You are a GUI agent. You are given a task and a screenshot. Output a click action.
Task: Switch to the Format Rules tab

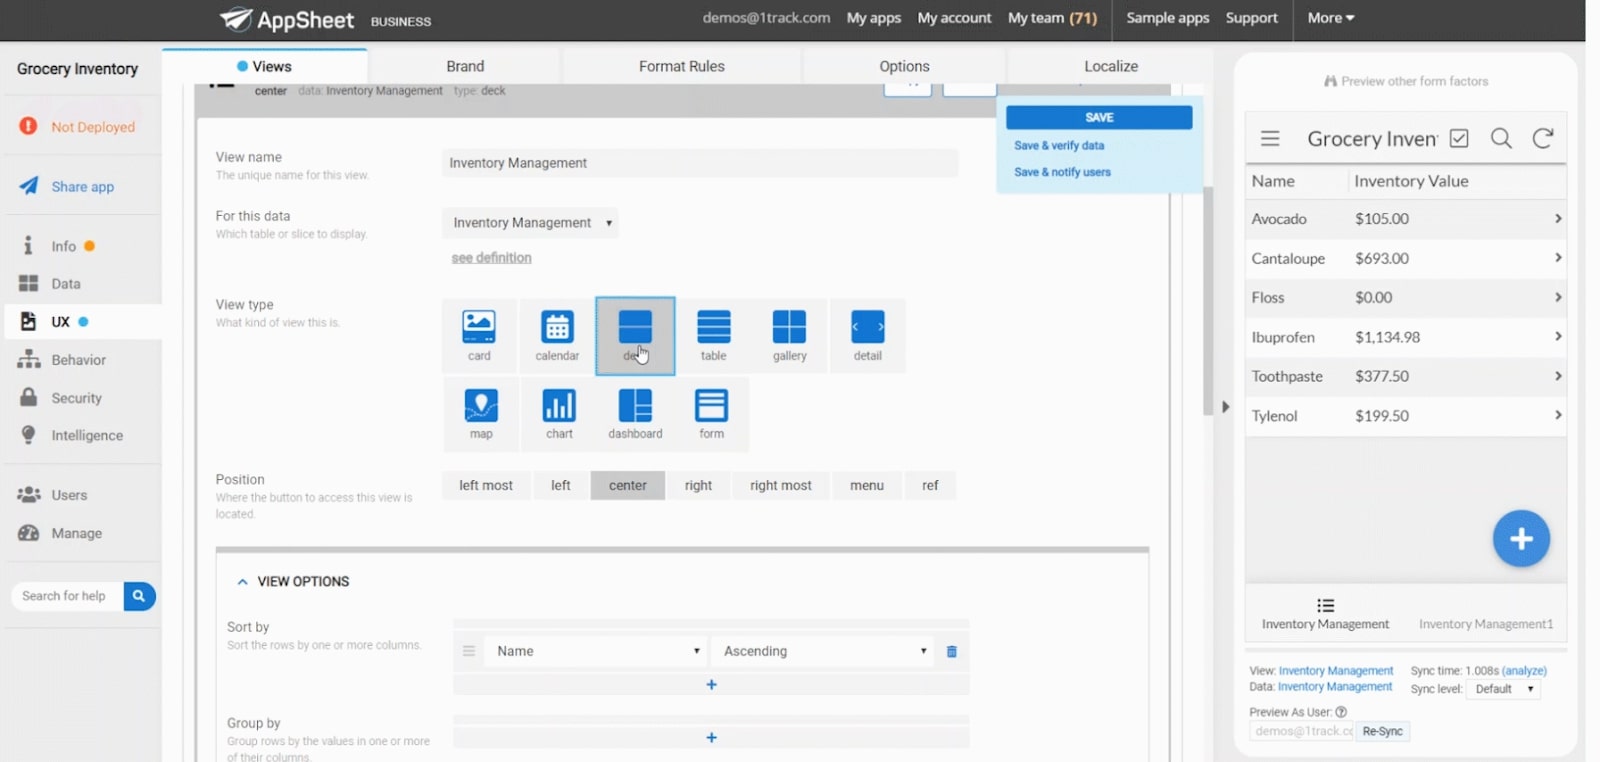pyautogui.click(x=682, y=66)
